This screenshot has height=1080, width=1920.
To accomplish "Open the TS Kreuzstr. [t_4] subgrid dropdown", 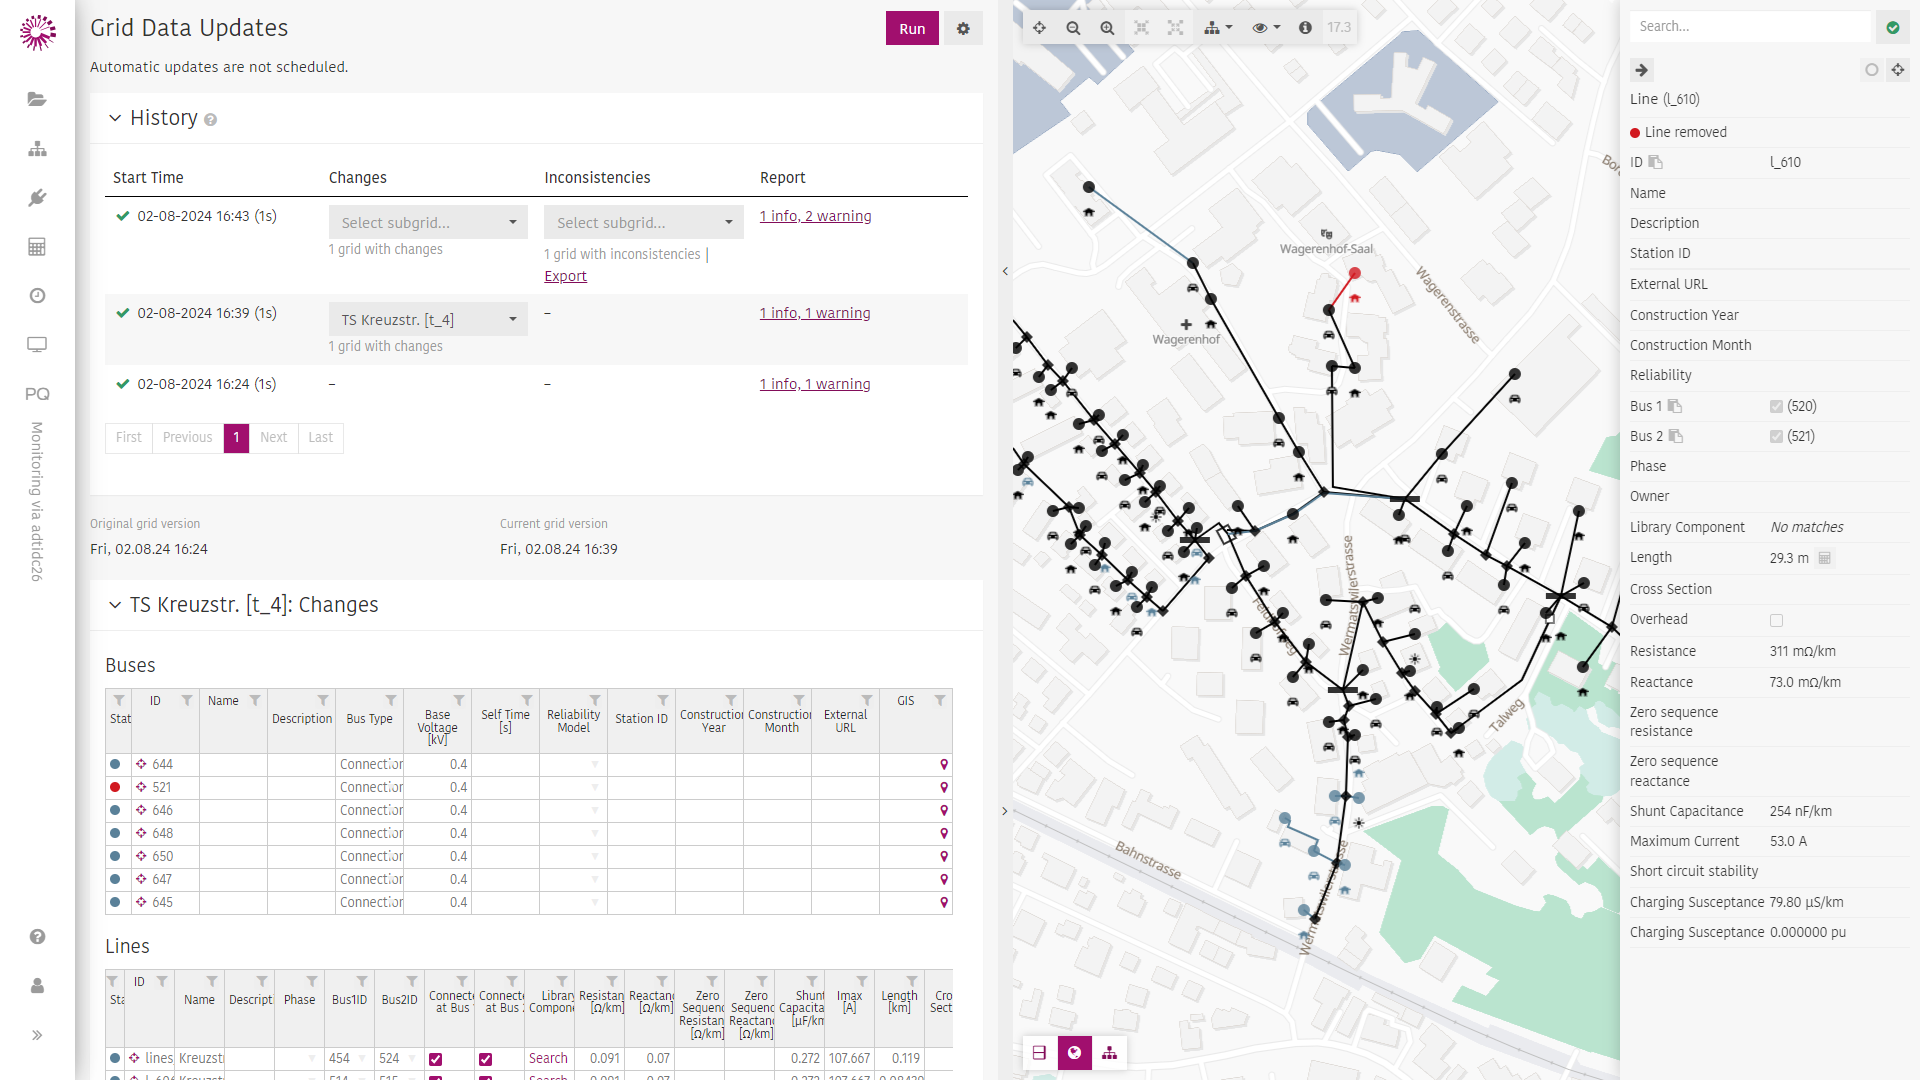I will click(428, 320).
